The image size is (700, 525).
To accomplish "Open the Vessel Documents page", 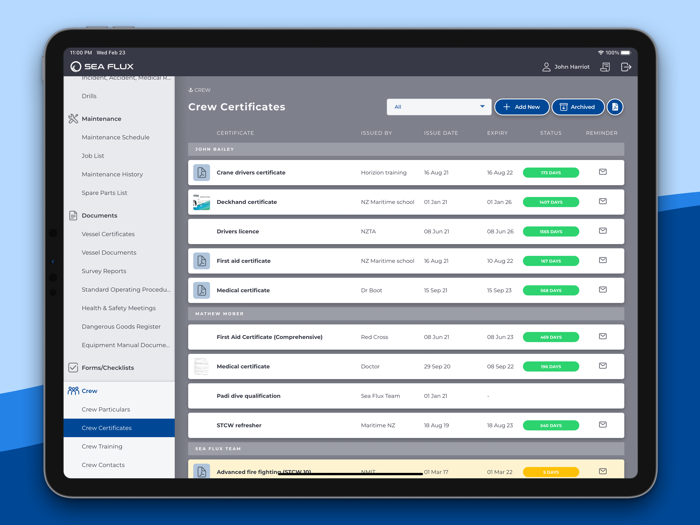I will 109,253.
